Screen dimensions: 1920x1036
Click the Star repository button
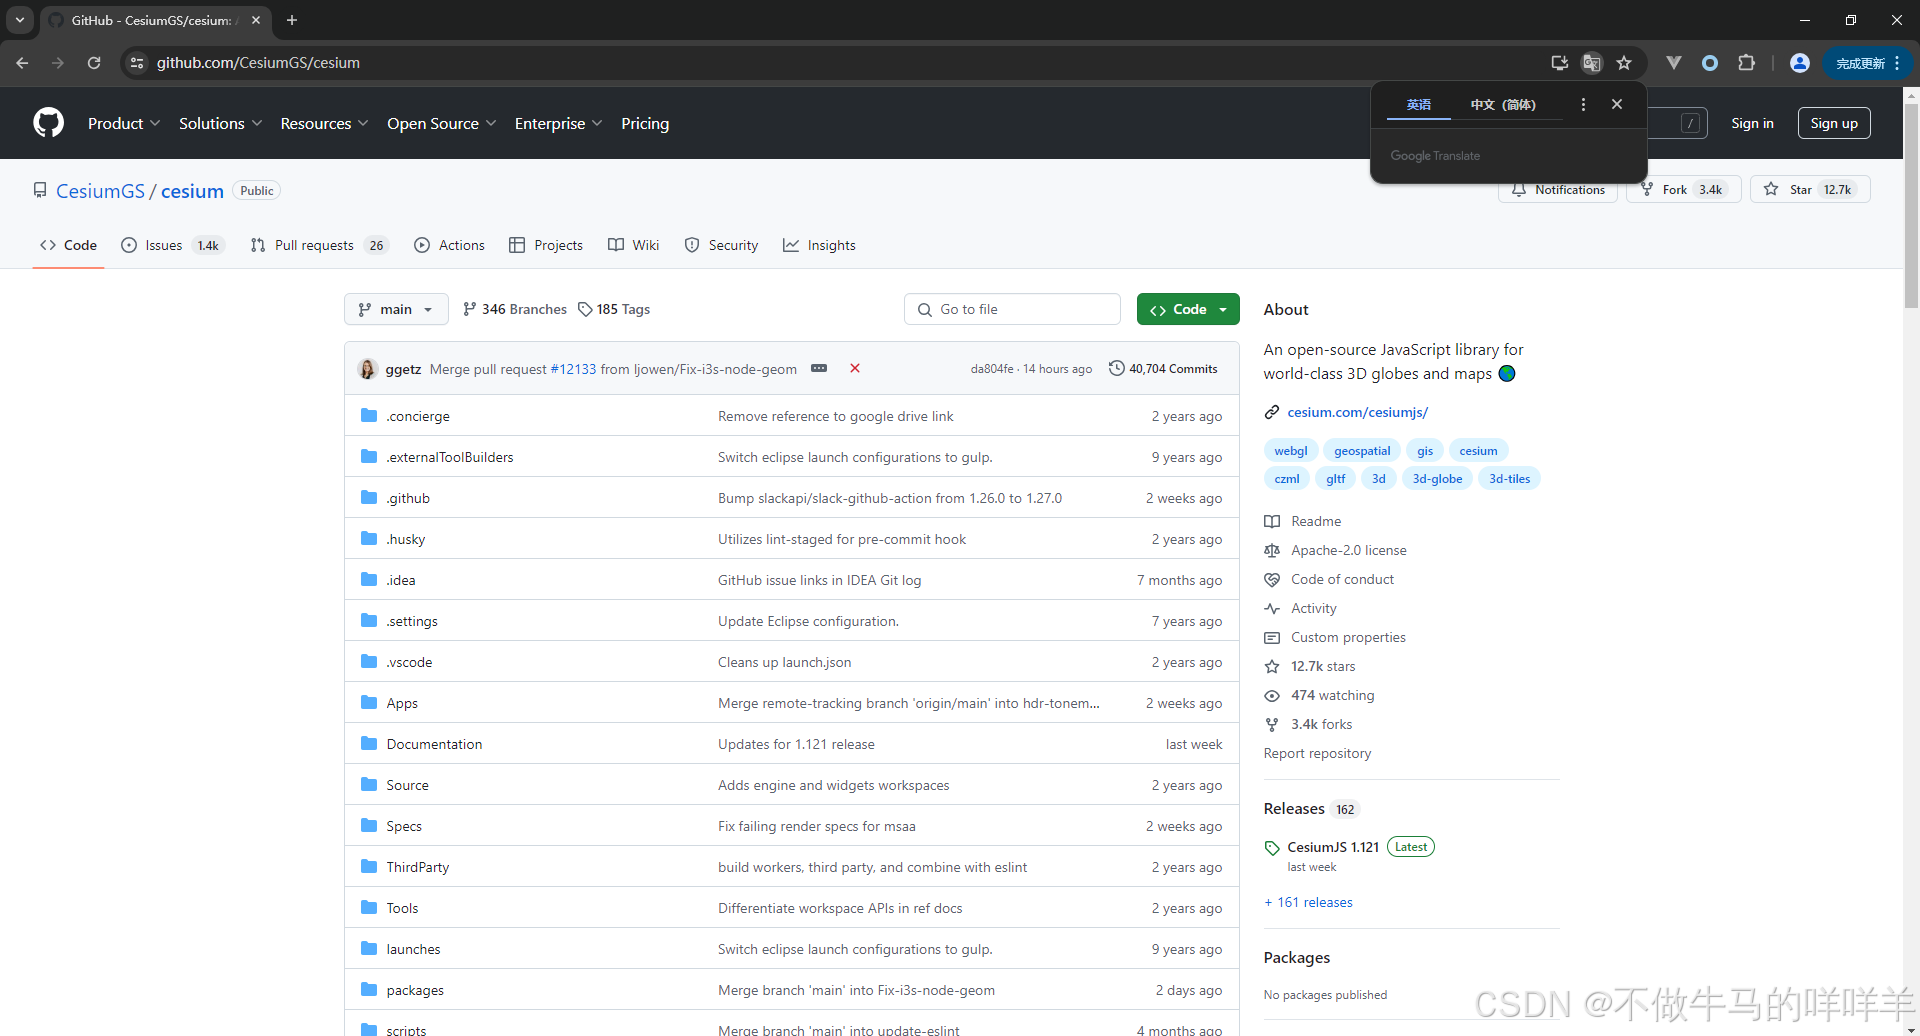pyautogui.click(x=1809, y=189)
